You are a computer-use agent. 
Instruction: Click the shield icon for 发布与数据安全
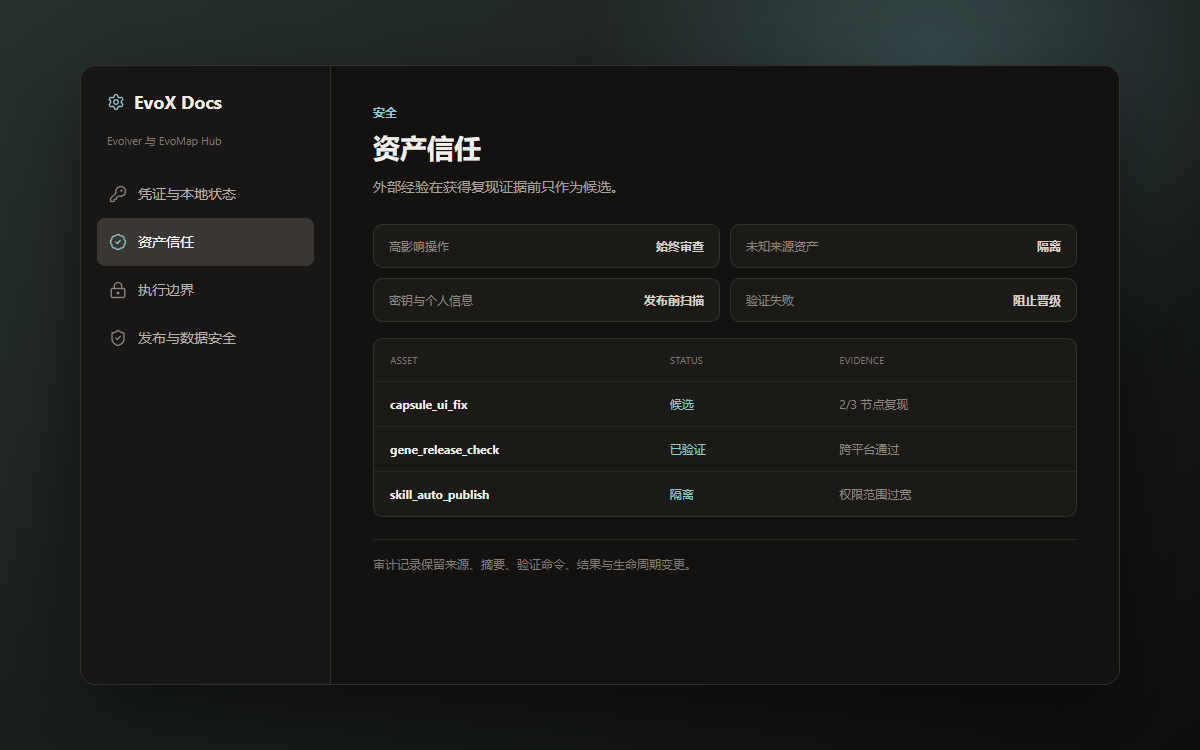point(118,338)
